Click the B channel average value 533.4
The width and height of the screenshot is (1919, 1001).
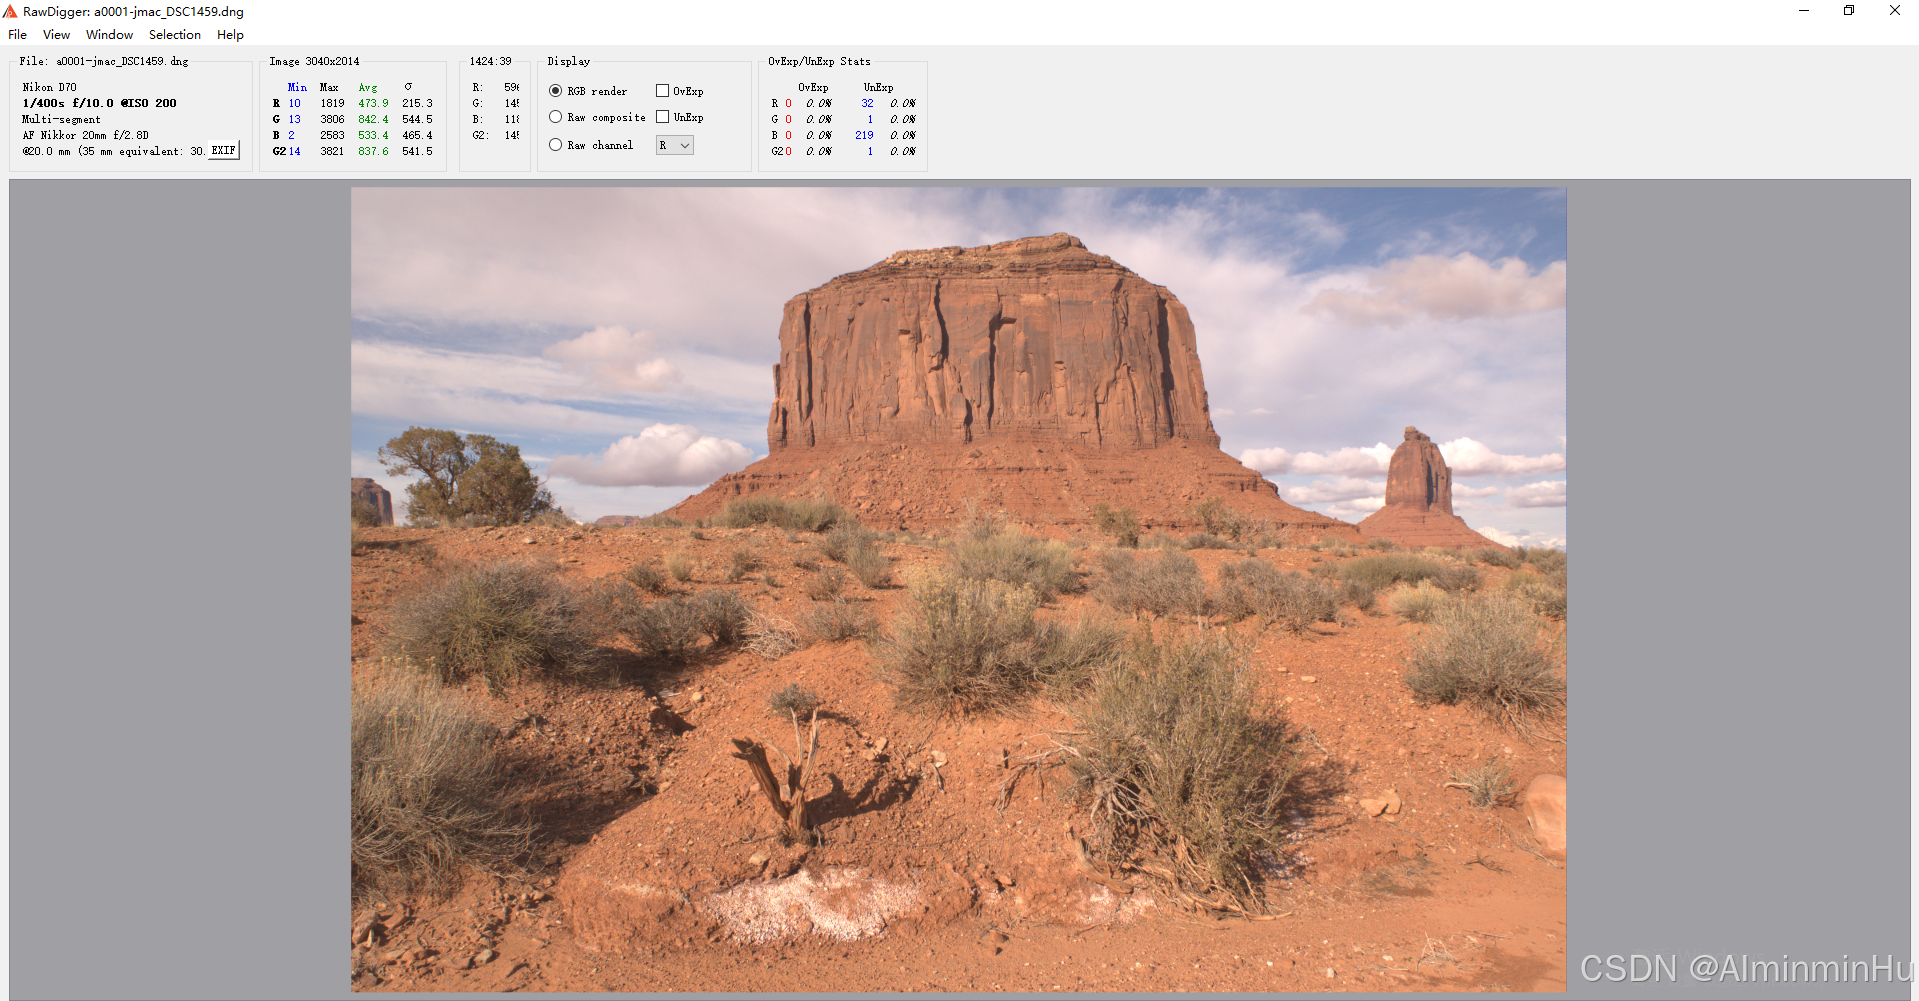(x=373, y=135)
